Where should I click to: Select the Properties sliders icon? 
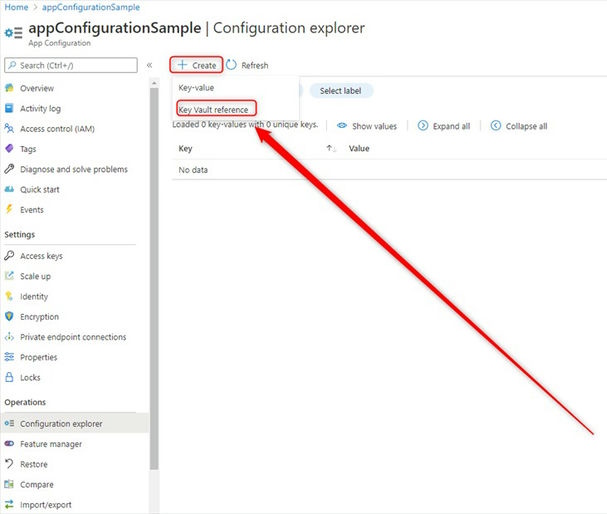[x=9, y=357]
